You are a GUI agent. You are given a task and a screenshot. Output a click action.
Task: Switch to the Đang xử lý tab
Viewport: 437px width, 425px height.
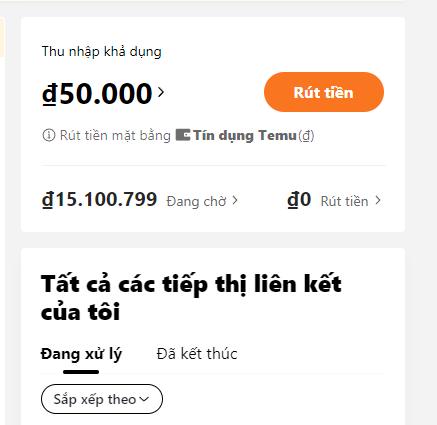click(x=81, y=354)
